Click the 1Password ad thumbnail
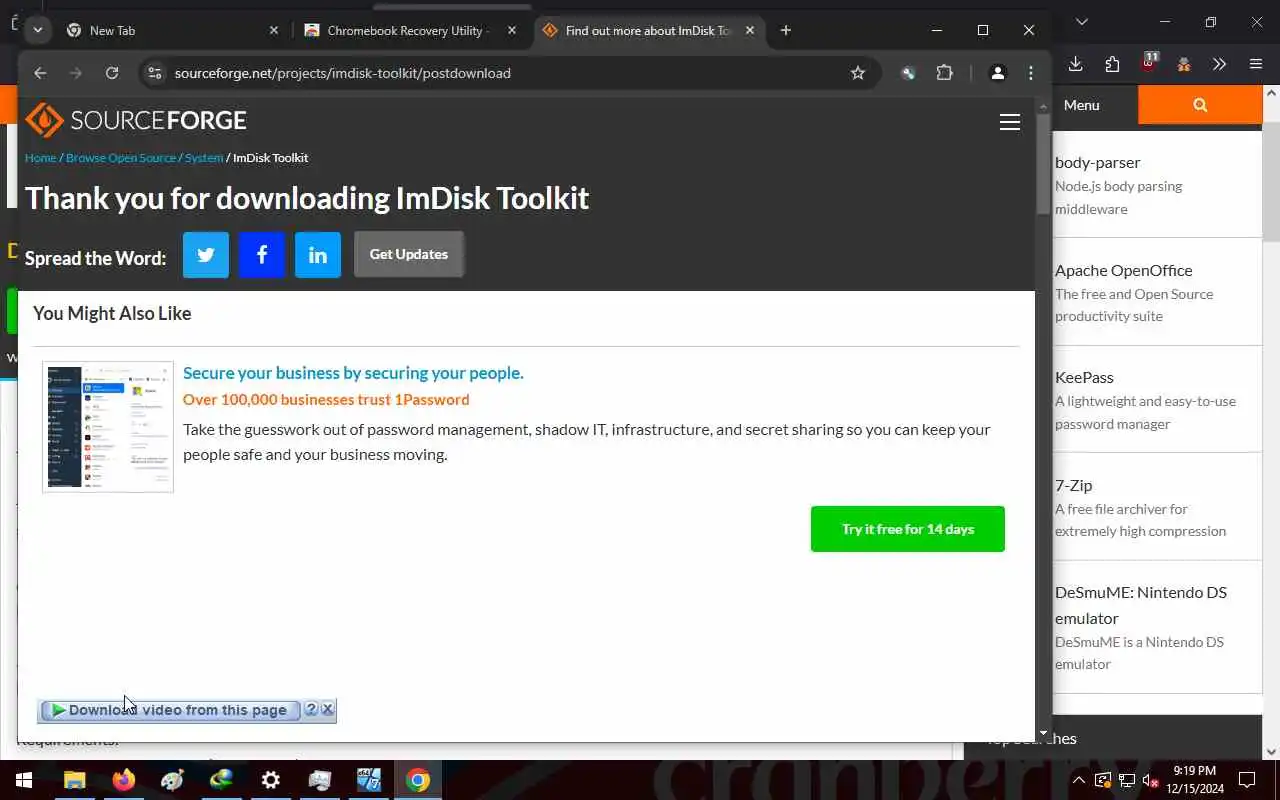 point(108,427)
